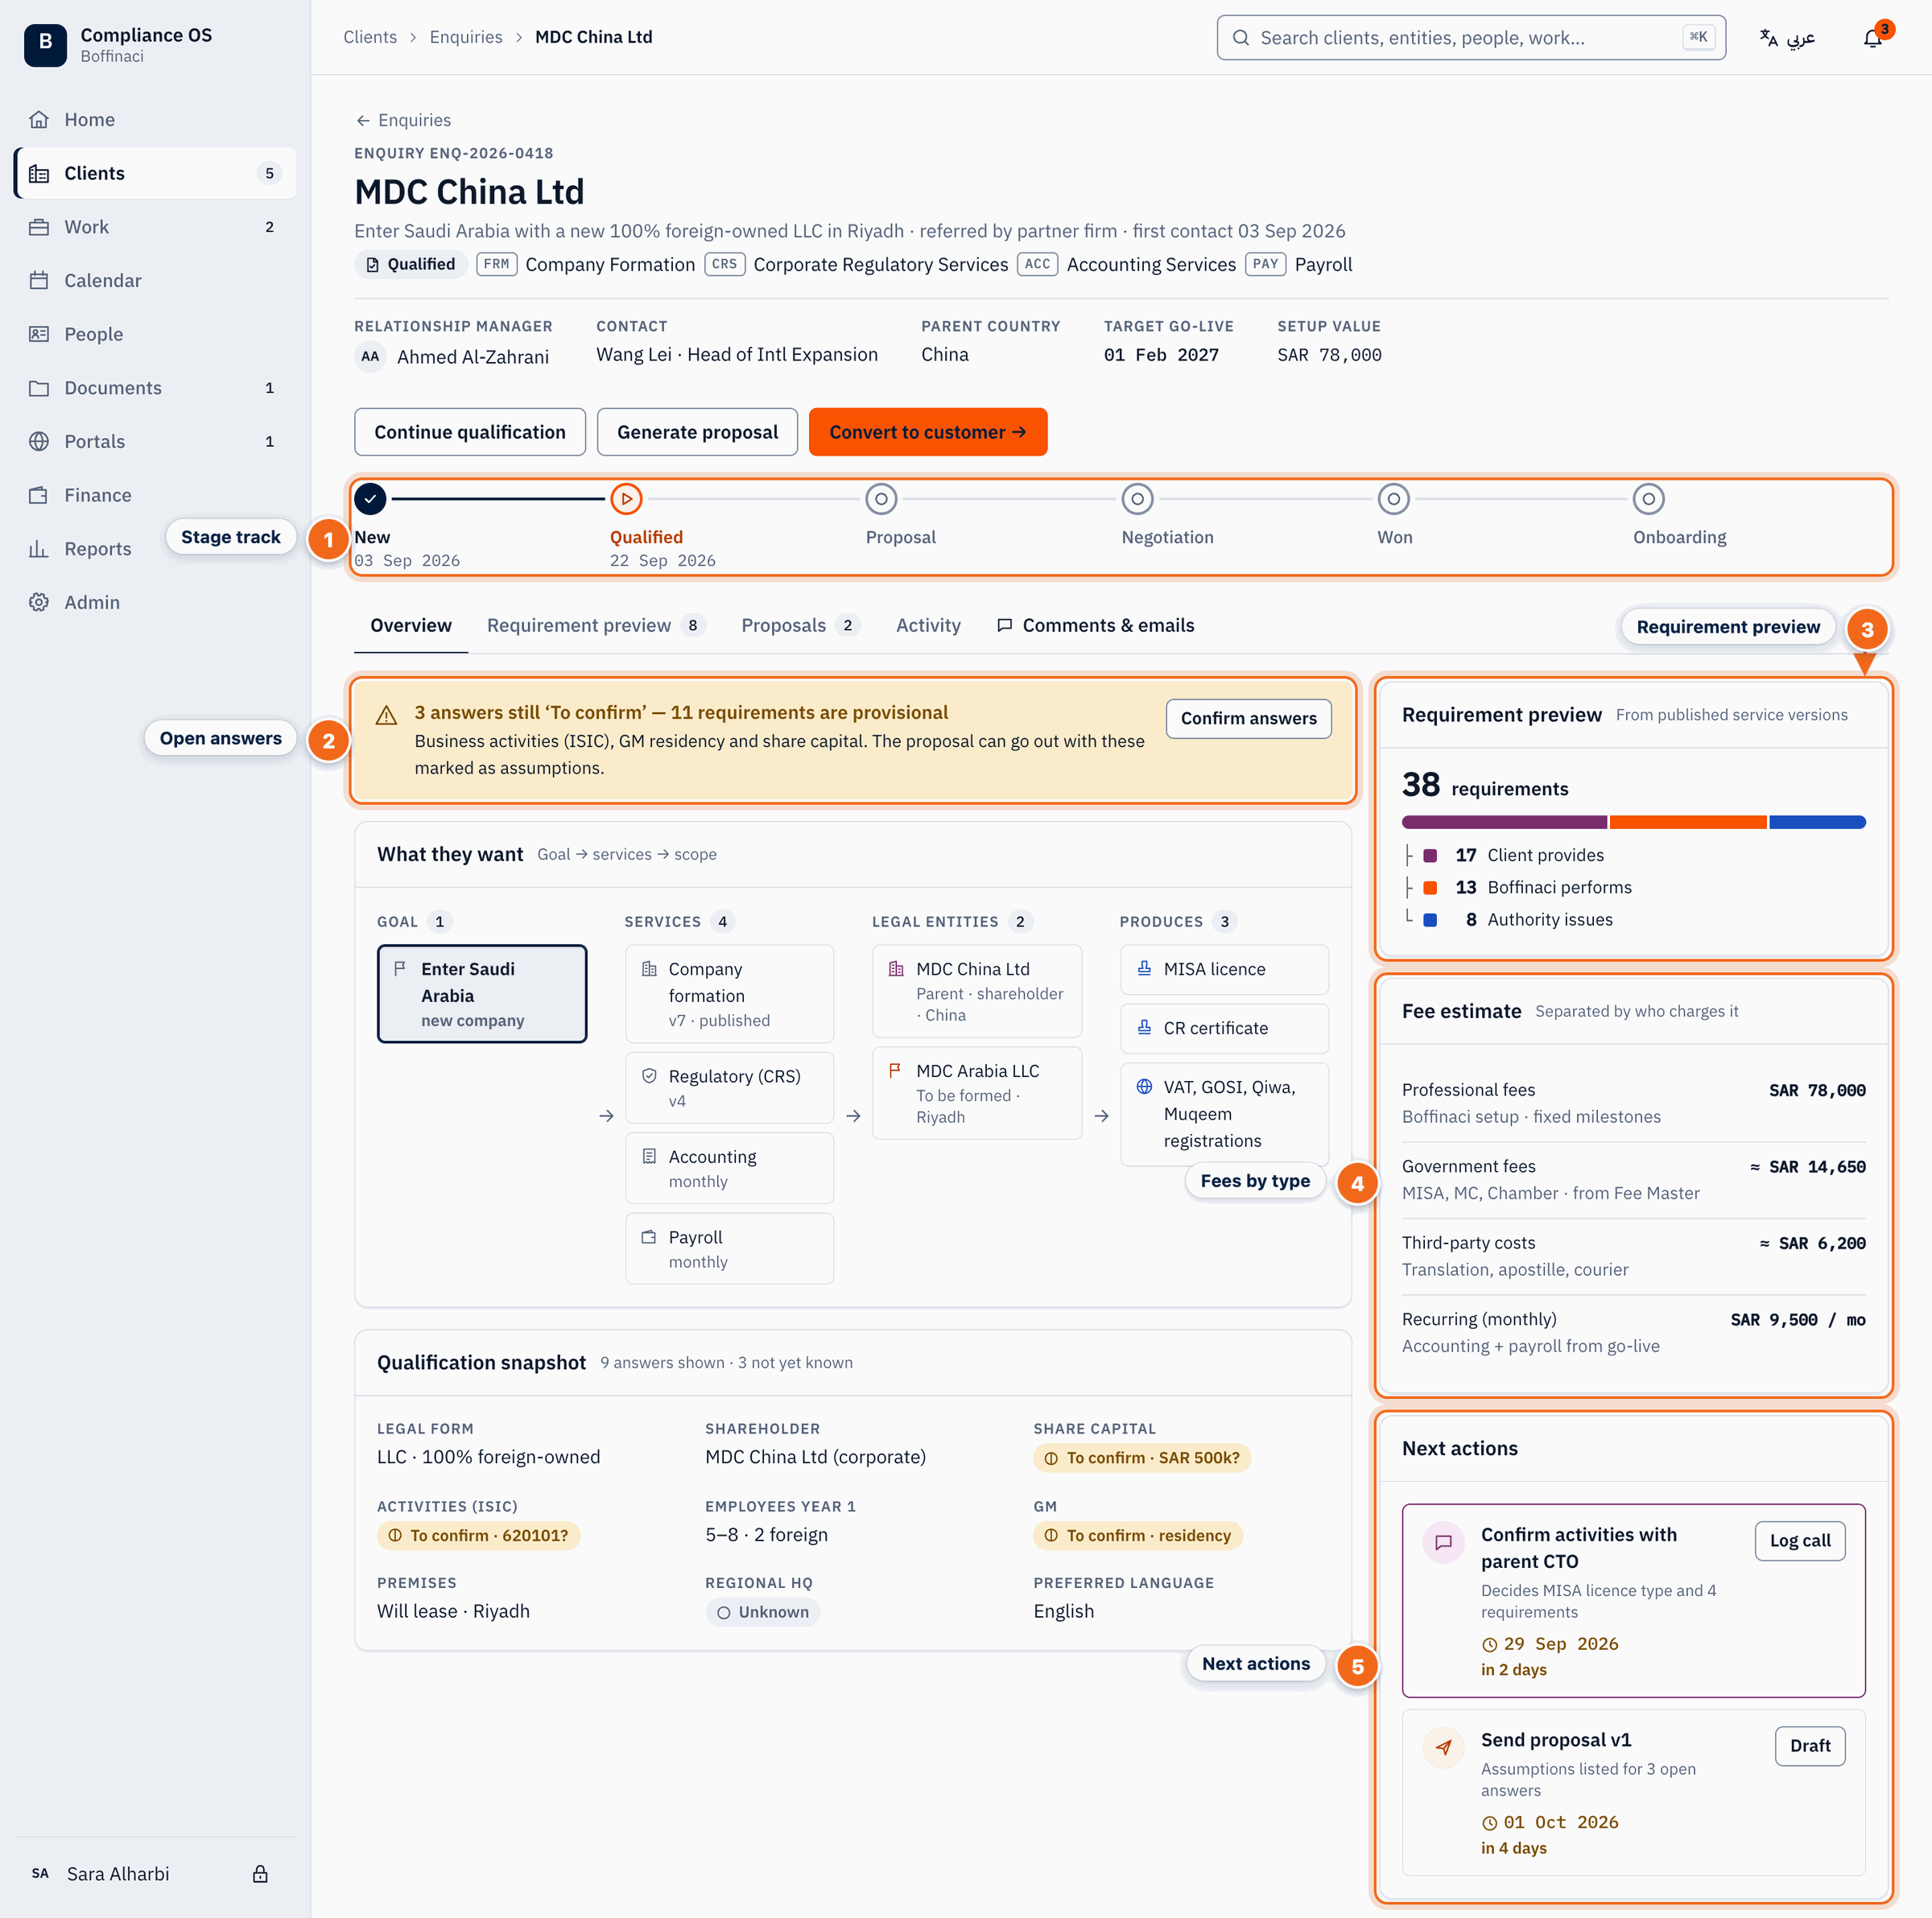Image resolution: width=1932 pixels, height=1918 pixels.
Task: Click the notifications bell icon
Action: (1872, 38)
